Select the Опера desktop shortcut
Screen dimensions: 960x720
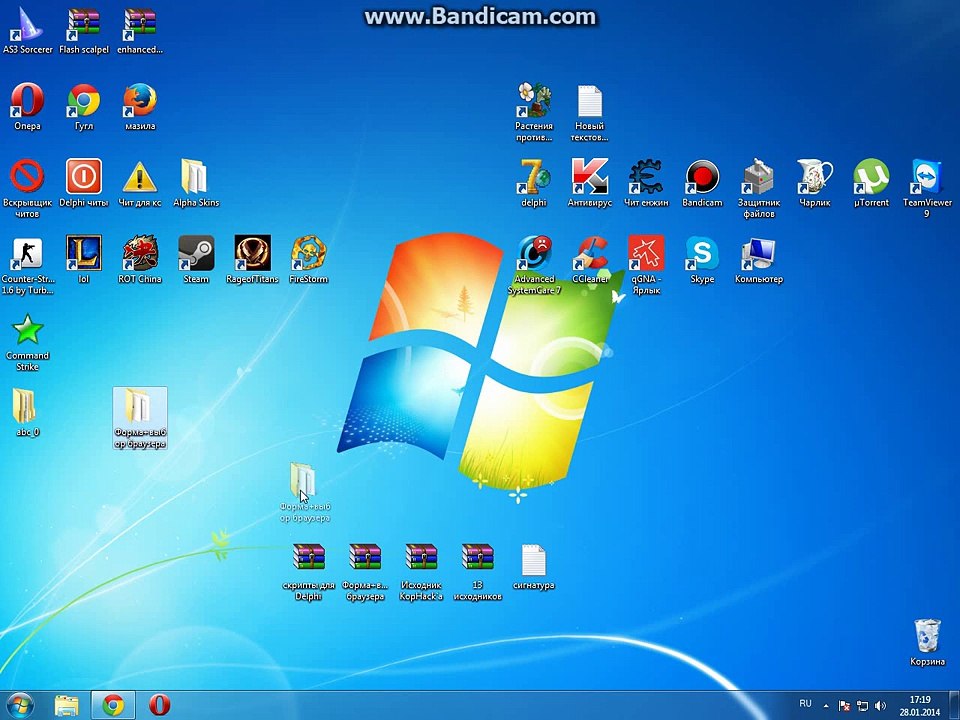pyautogui.click(x=28, y=106)
